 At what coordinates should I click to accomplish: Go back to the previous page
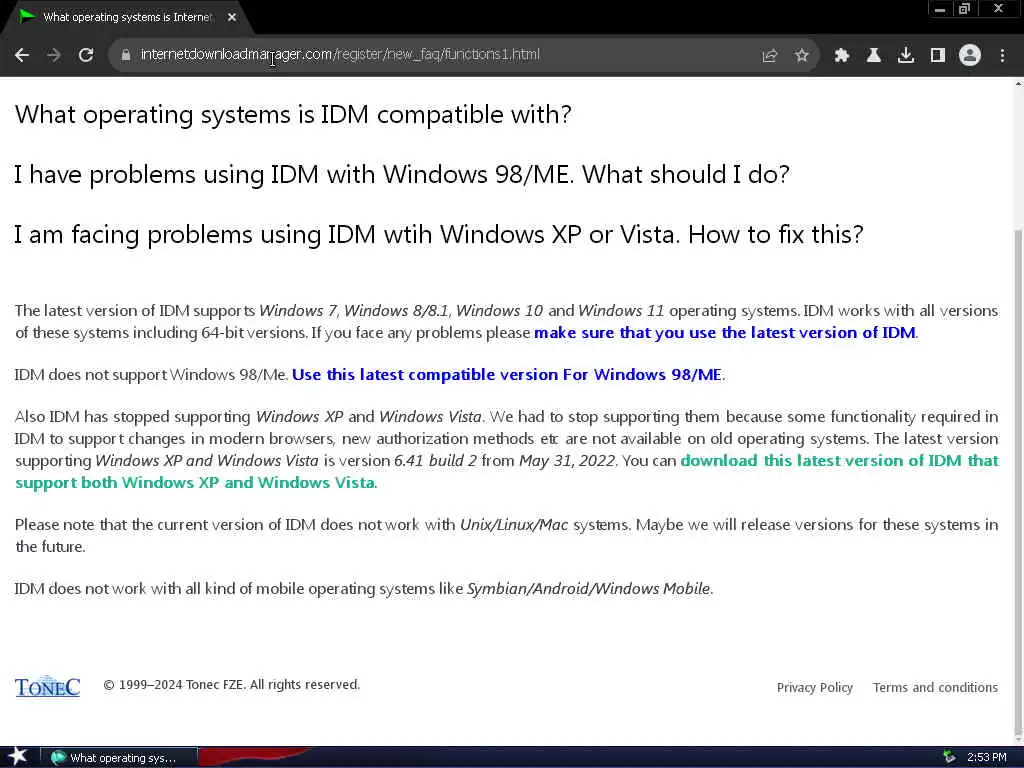(22, 55)
